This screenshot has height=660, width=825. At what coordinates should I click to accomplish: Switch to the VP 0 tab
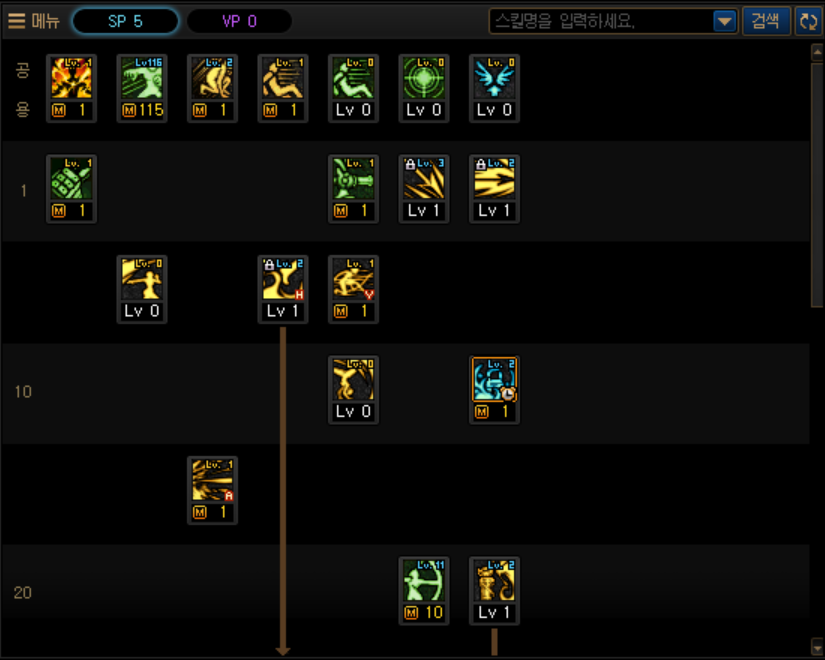click(x=239, y=21)
